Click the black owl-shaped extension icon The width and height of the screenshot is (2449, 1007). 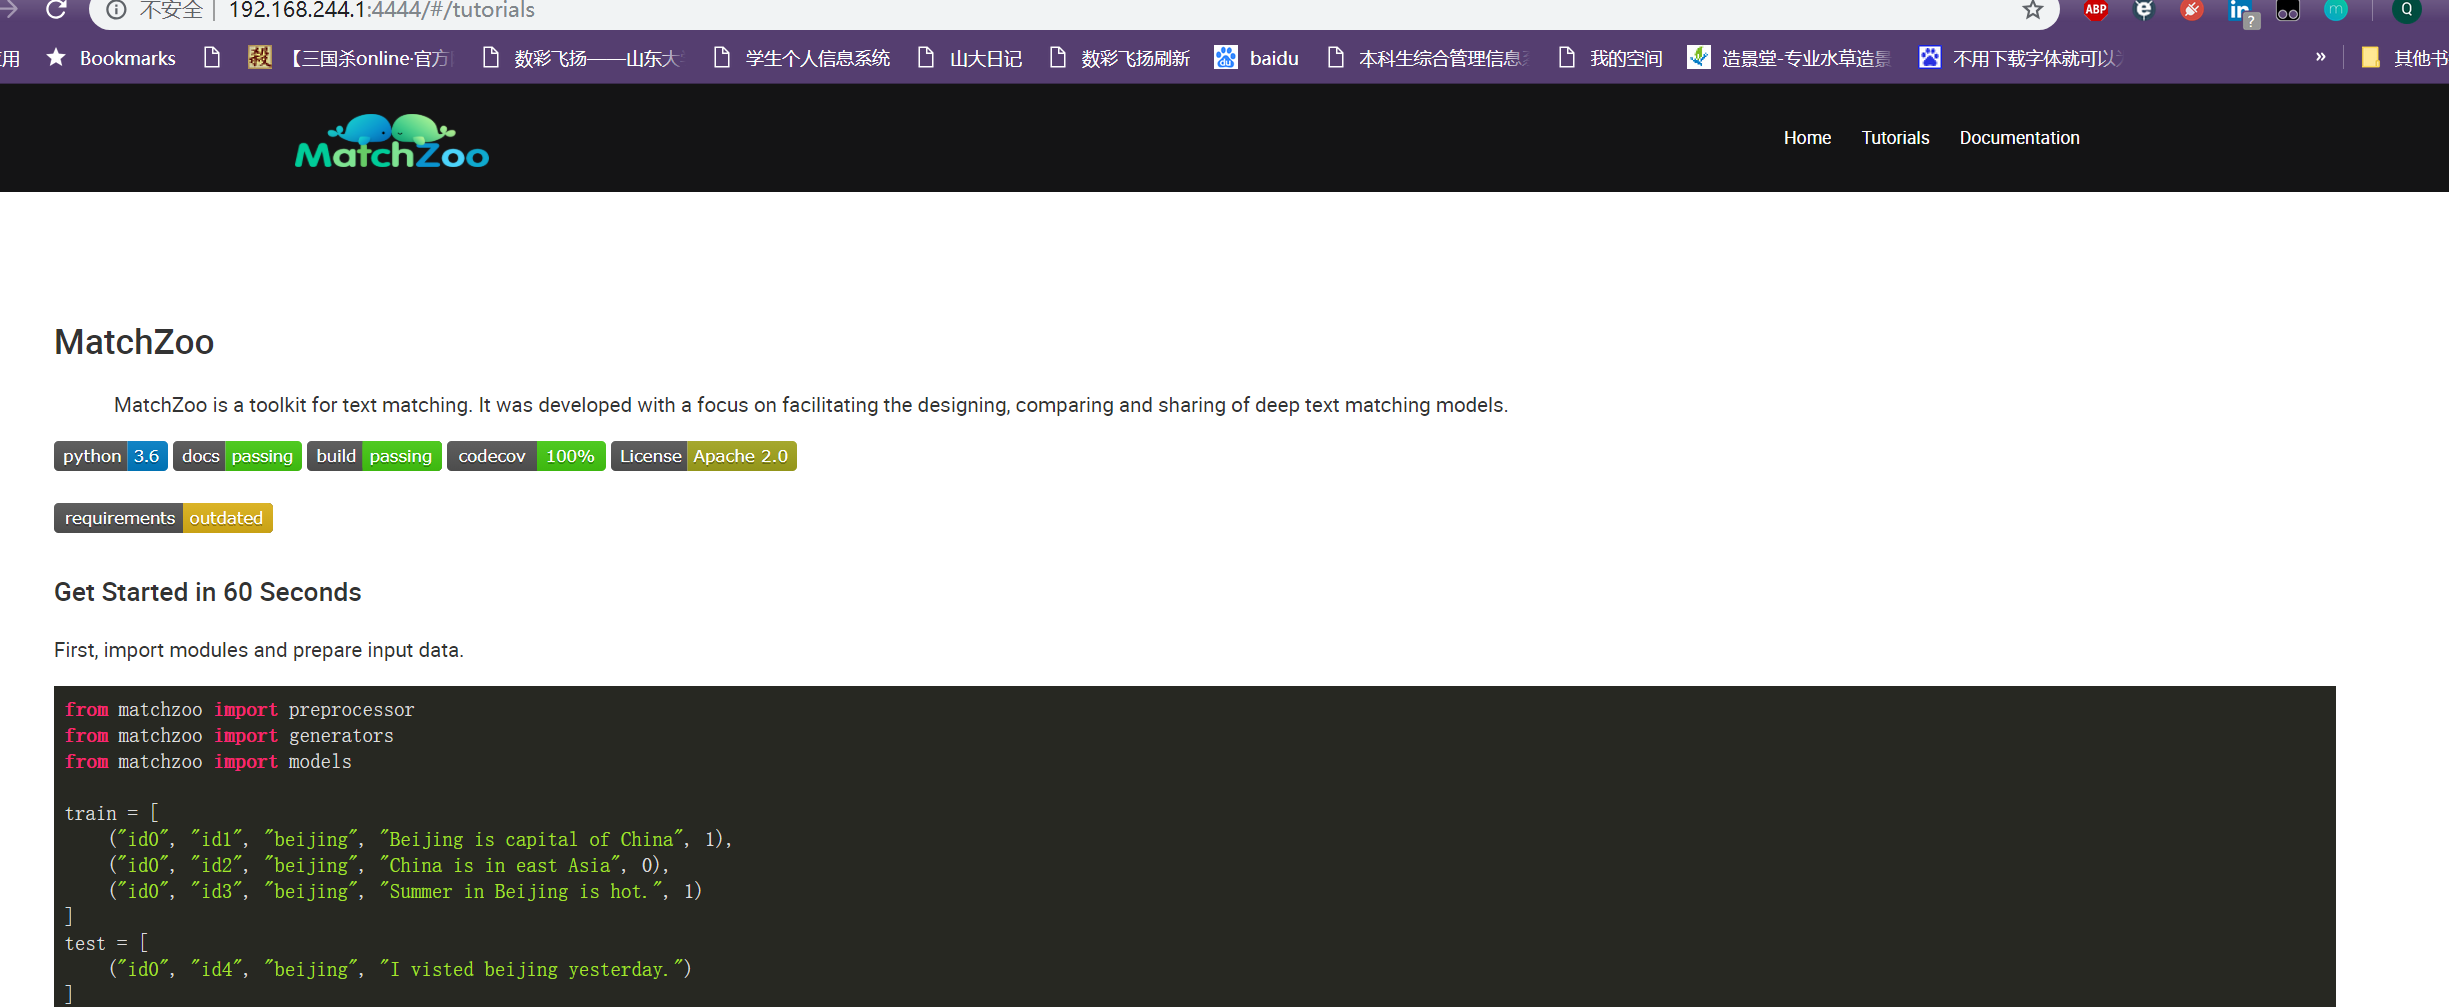click(x=2288, y=11)
